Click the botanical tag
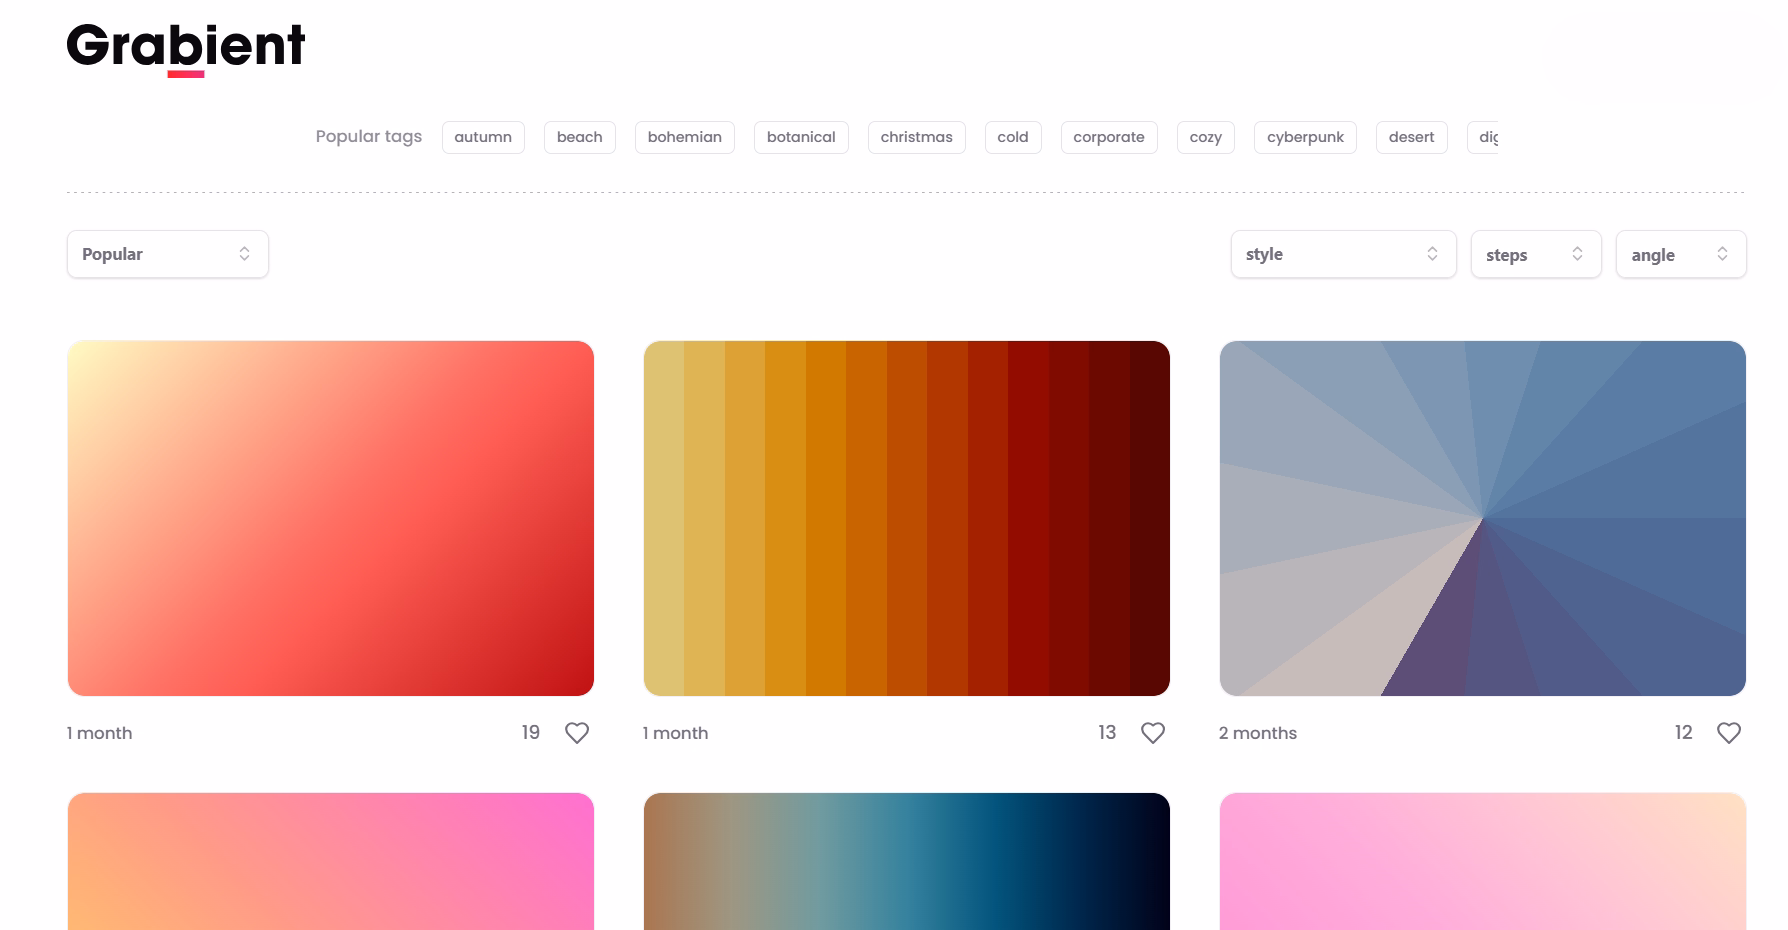Screen dimensions: 1788x930 801,137
